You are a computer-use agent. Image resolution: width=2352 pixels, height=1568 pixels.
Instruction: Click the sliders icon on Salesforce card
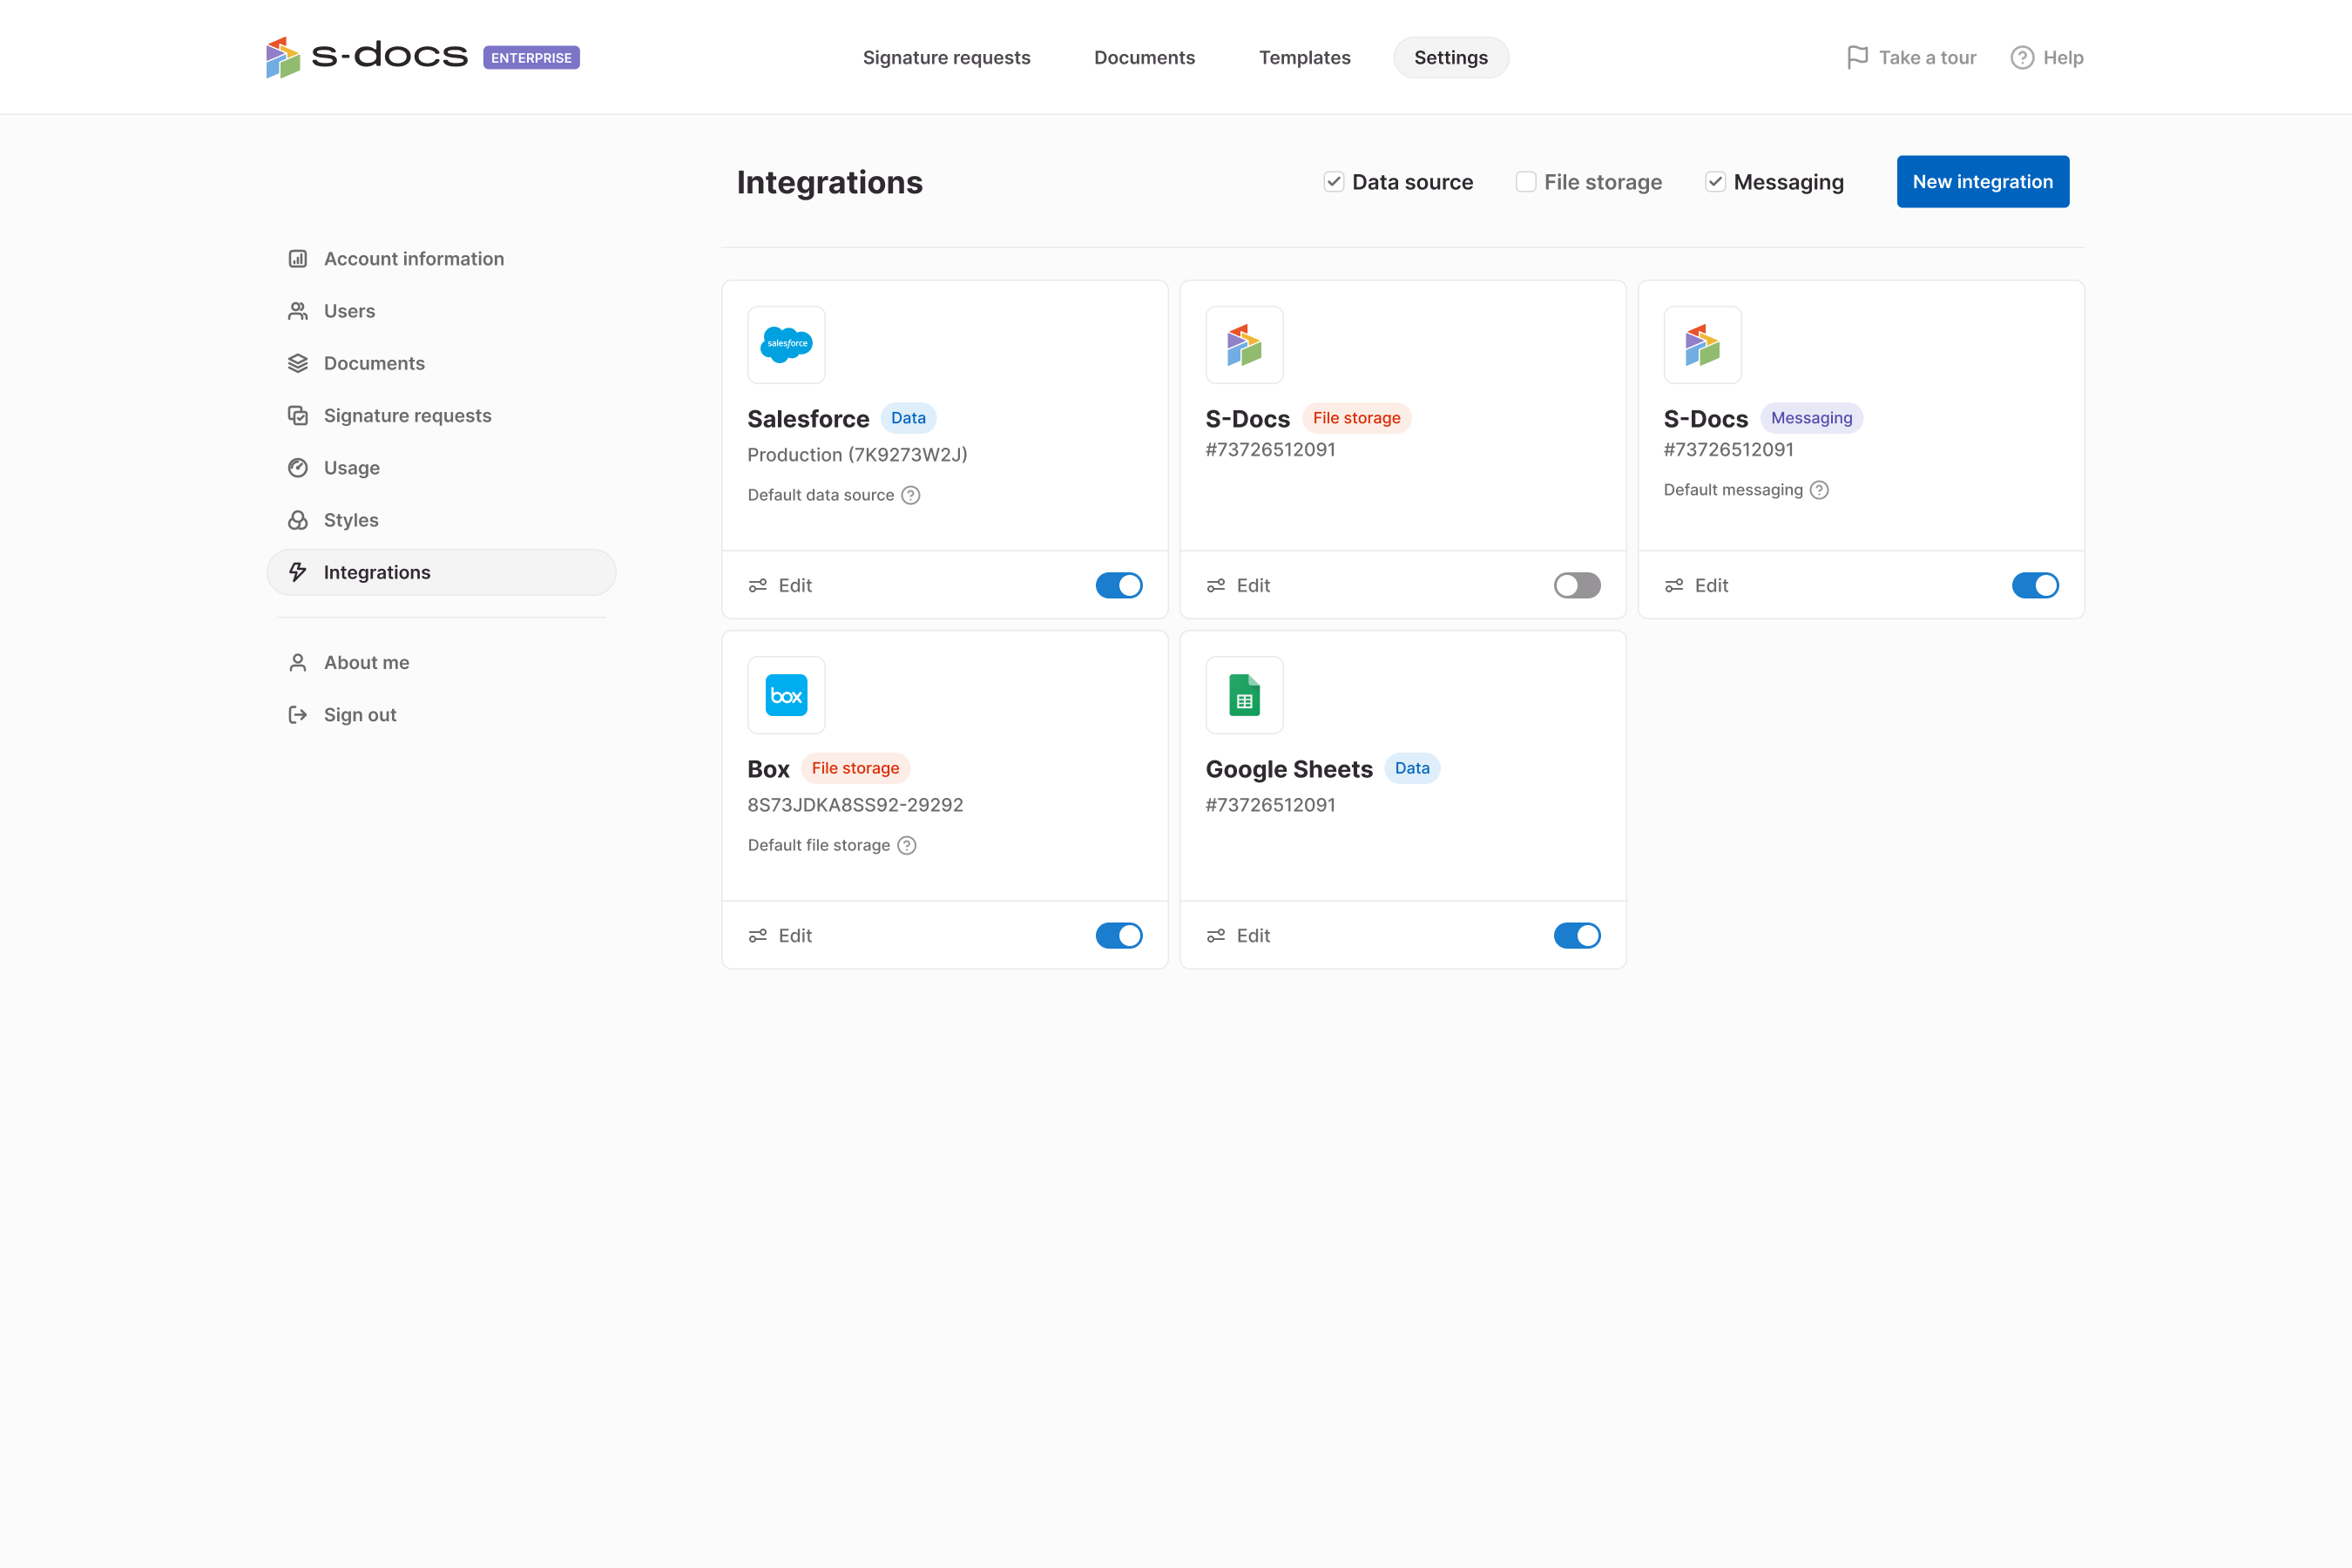pos(757,585)
